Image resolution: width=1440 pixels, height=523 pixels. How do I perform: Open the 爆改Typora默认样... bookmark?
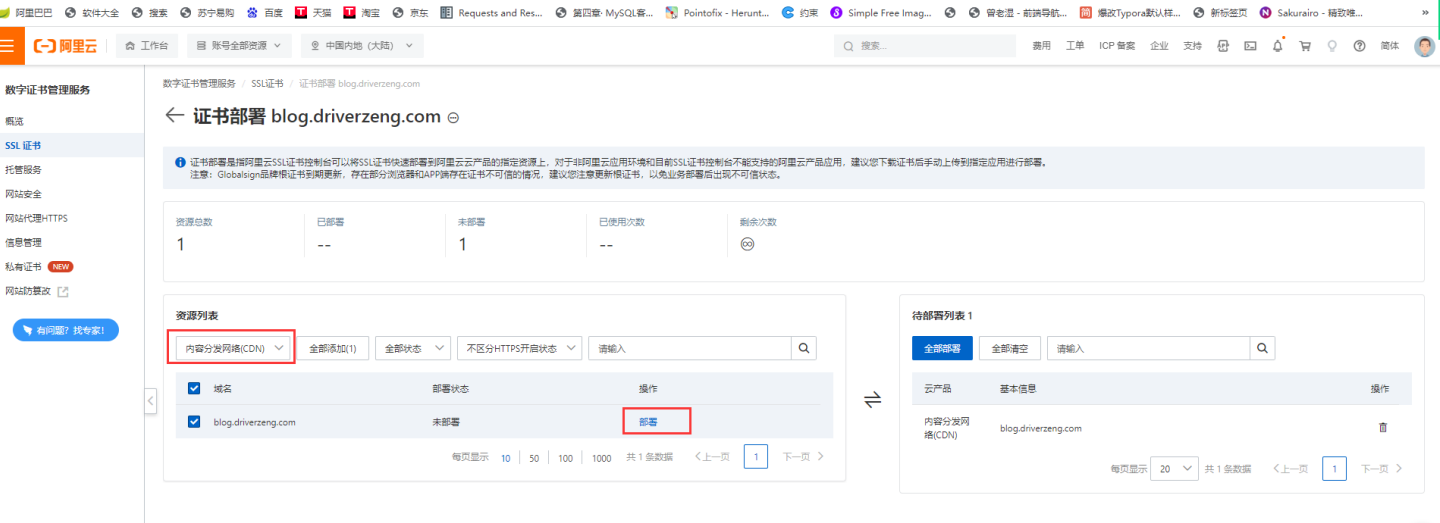(x=1129, y=13)
